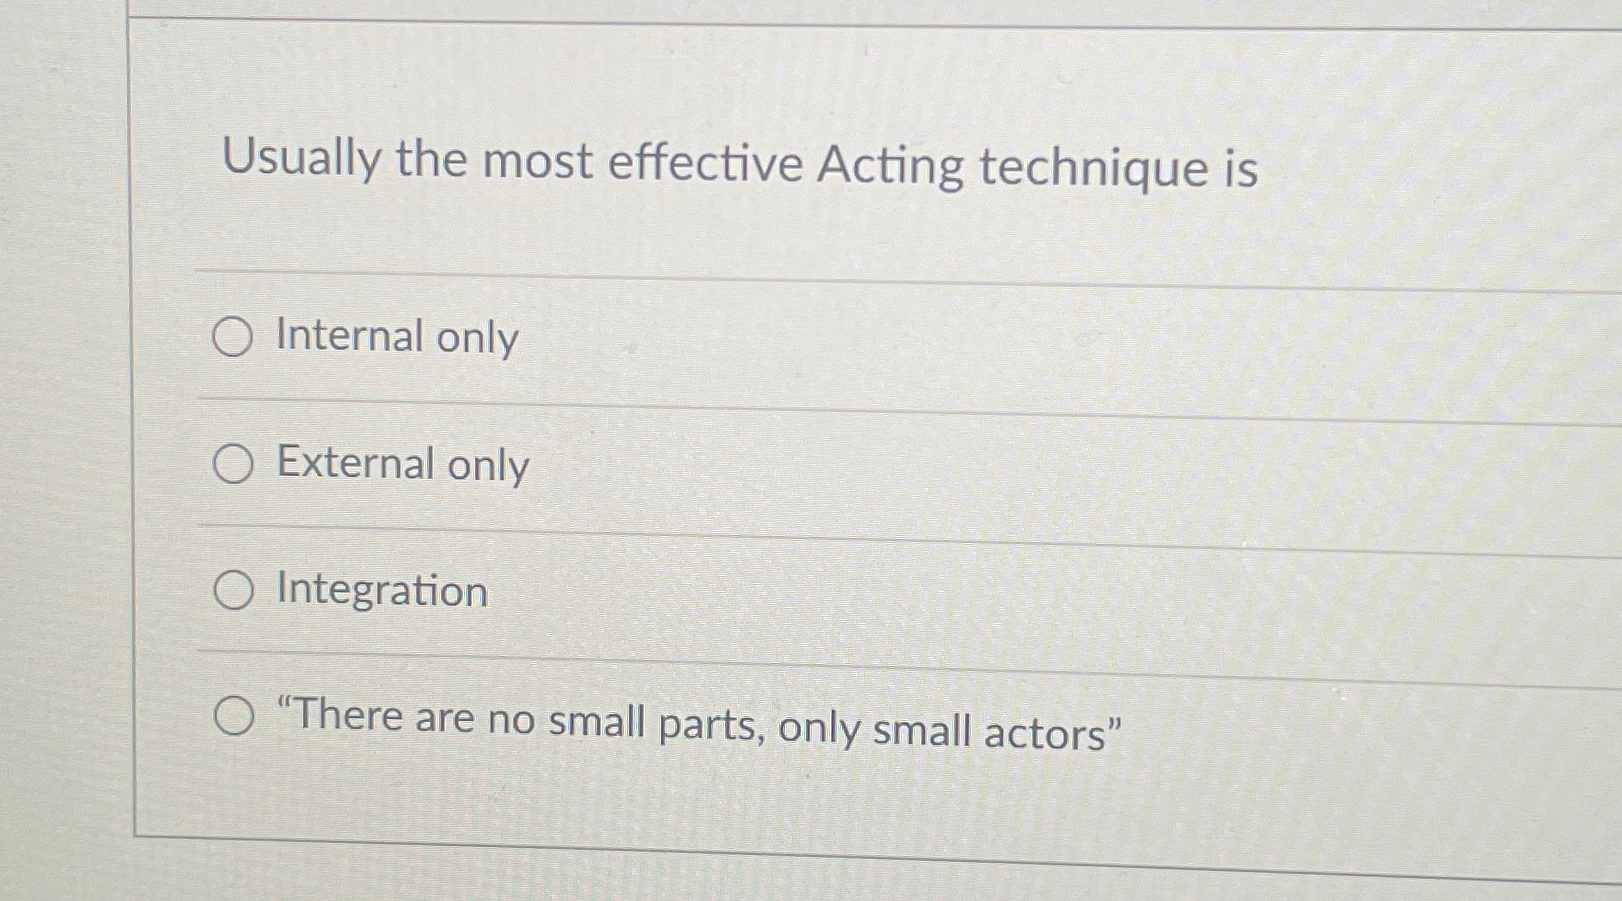Click the 'Internal only' answer label
The height and width of the screenshot is (901, 1622).
click(396, 338)
